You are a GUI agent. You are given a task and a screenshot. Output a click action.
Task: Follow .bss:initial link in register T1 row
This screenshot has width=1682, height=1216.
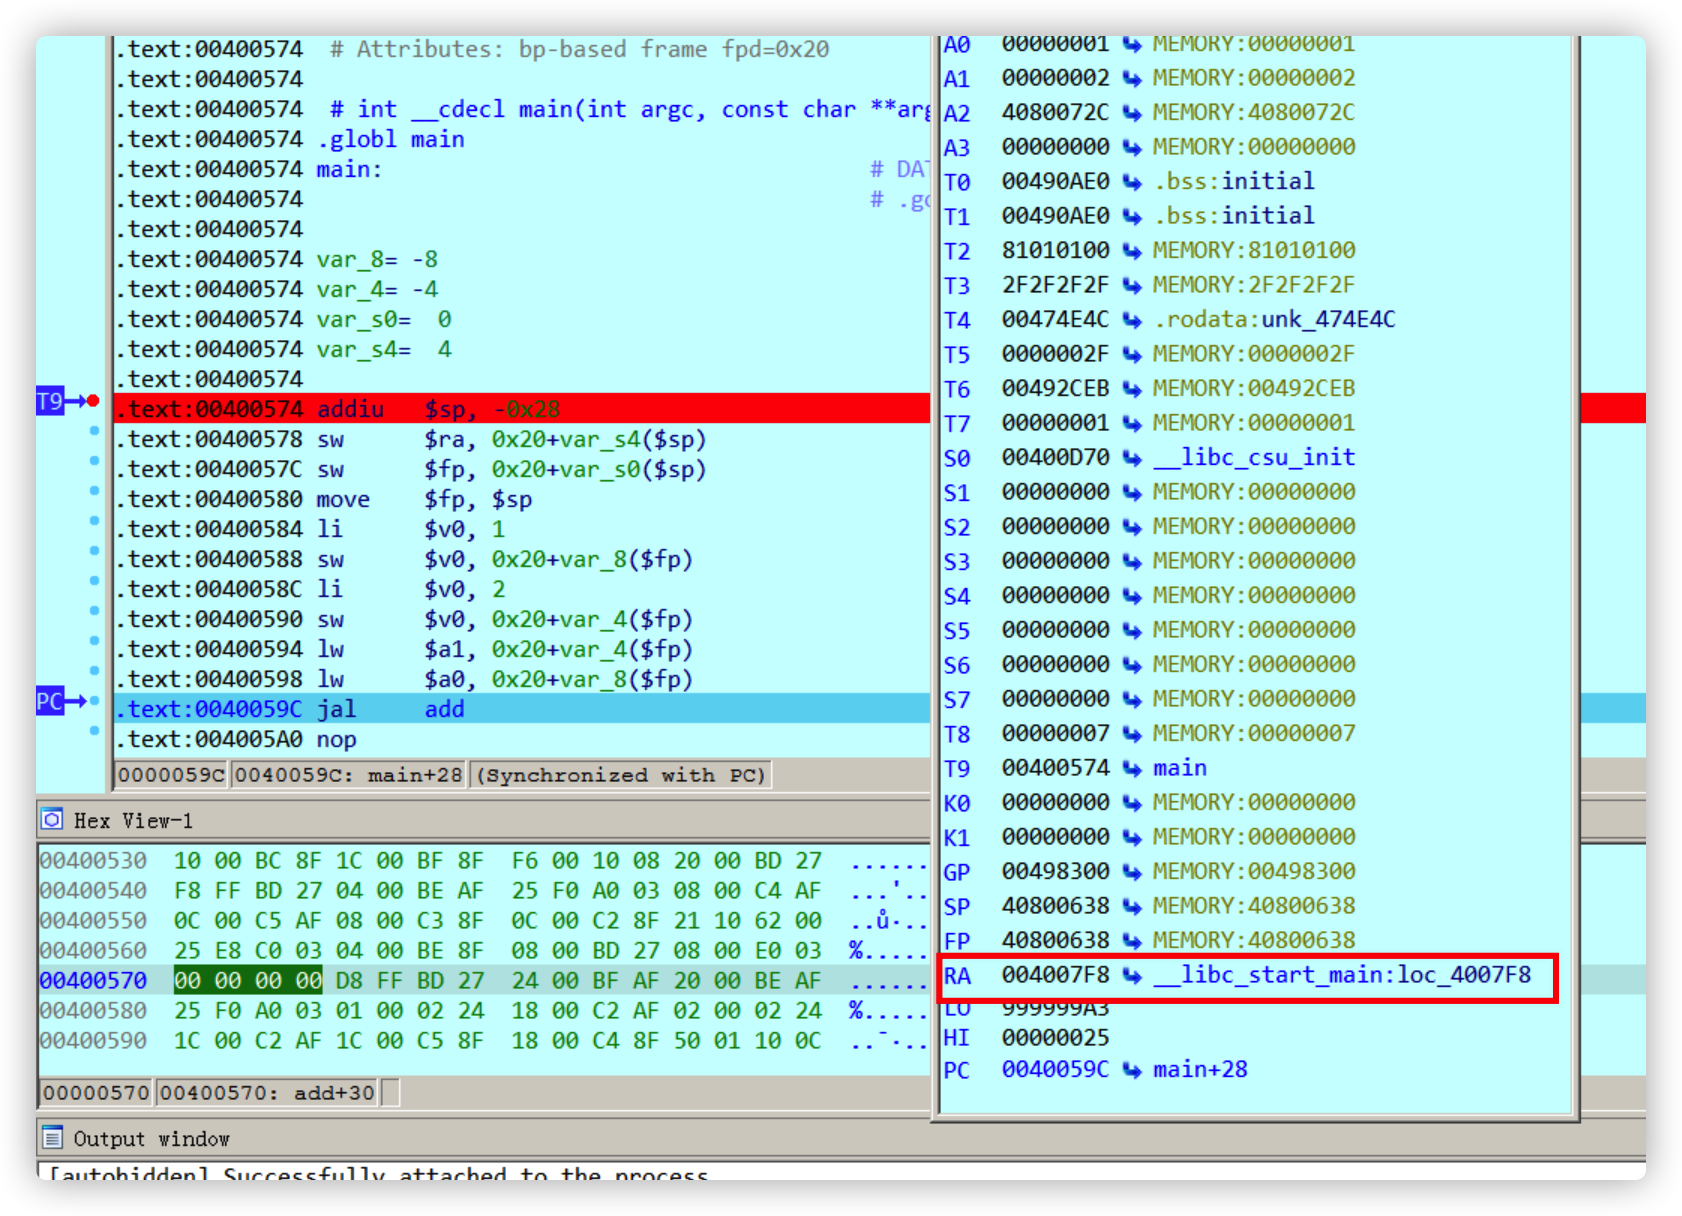(x=1234, y=216)
